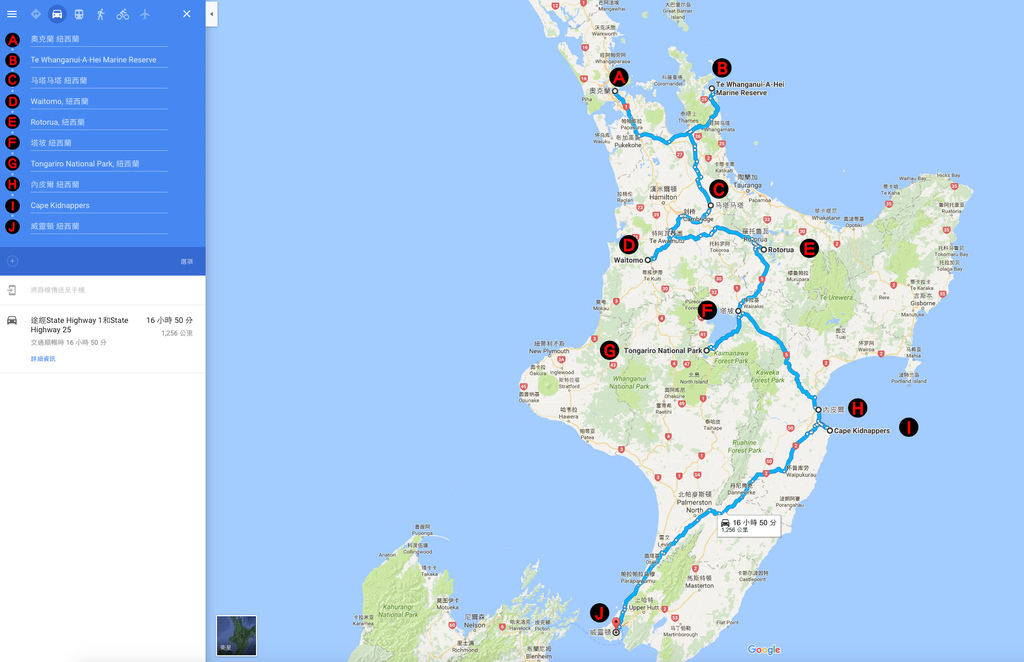1024x662 pixels.
Task: Click the red destination pin at Wellington
Action: 616,623
